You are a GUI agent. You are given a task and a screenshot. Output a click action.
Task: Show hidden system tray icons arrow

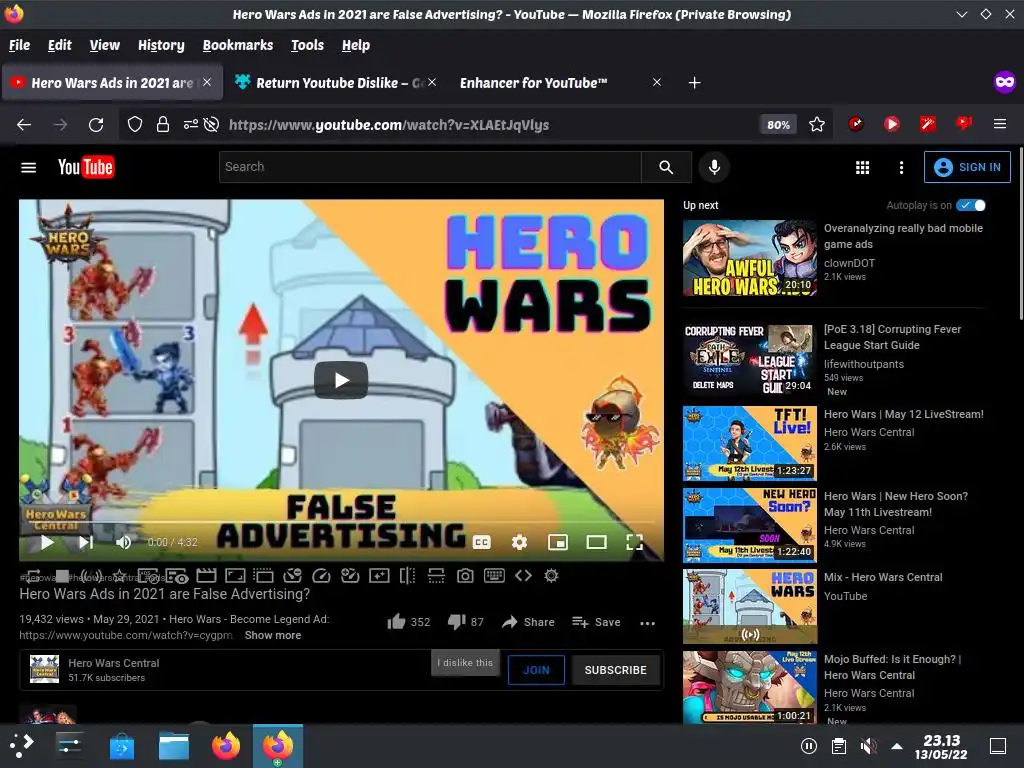(897, 746)
